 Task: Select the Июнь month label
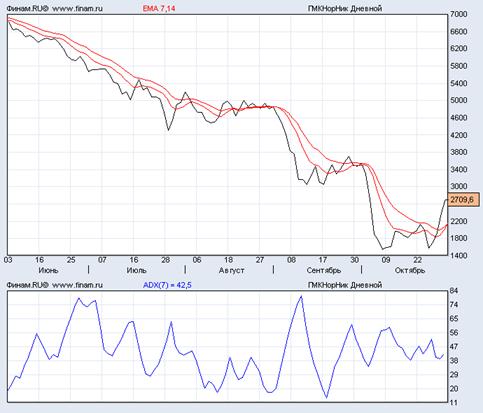coord(48,270)
